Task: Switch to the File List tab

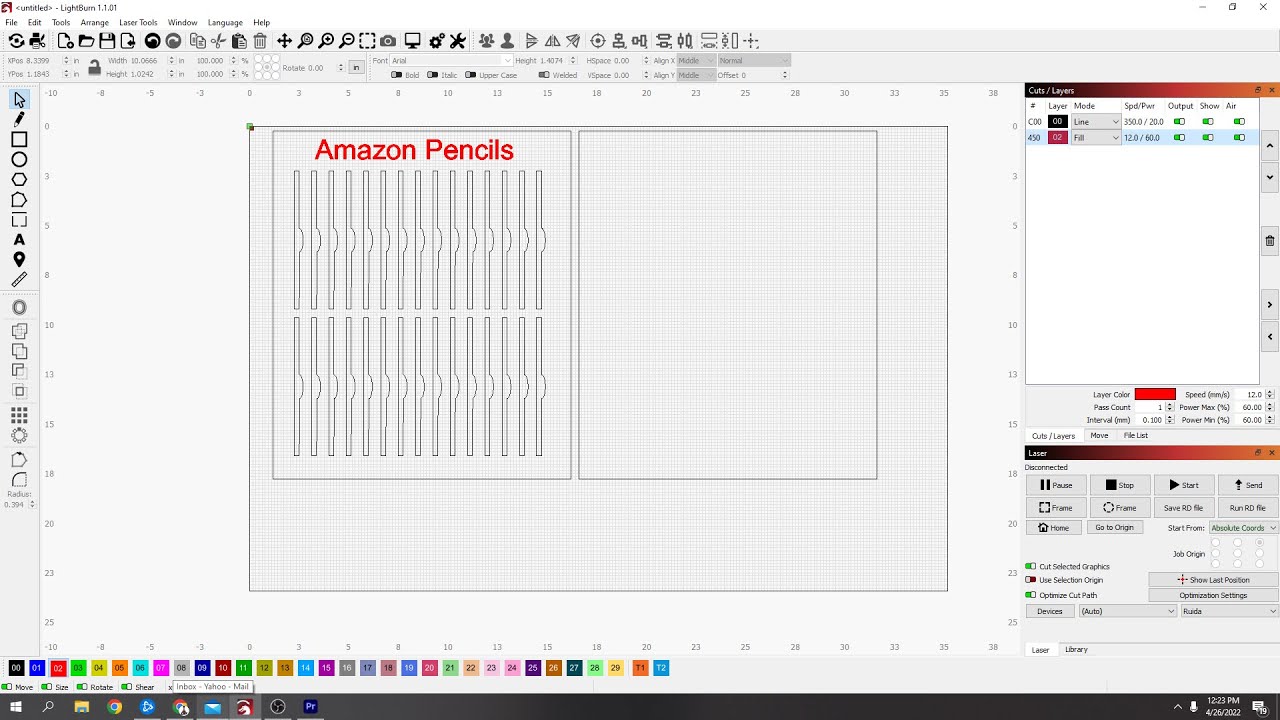Action: pyautogui.click(x=1135, y=436)
